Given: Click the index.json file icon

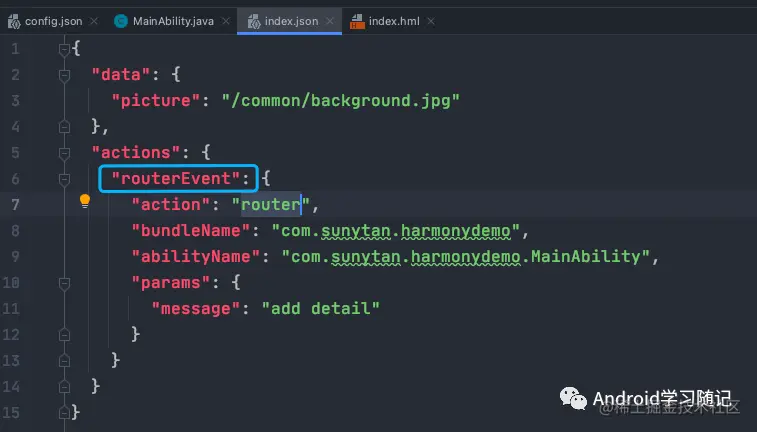Looking at the screenshot, I should 254,21.
